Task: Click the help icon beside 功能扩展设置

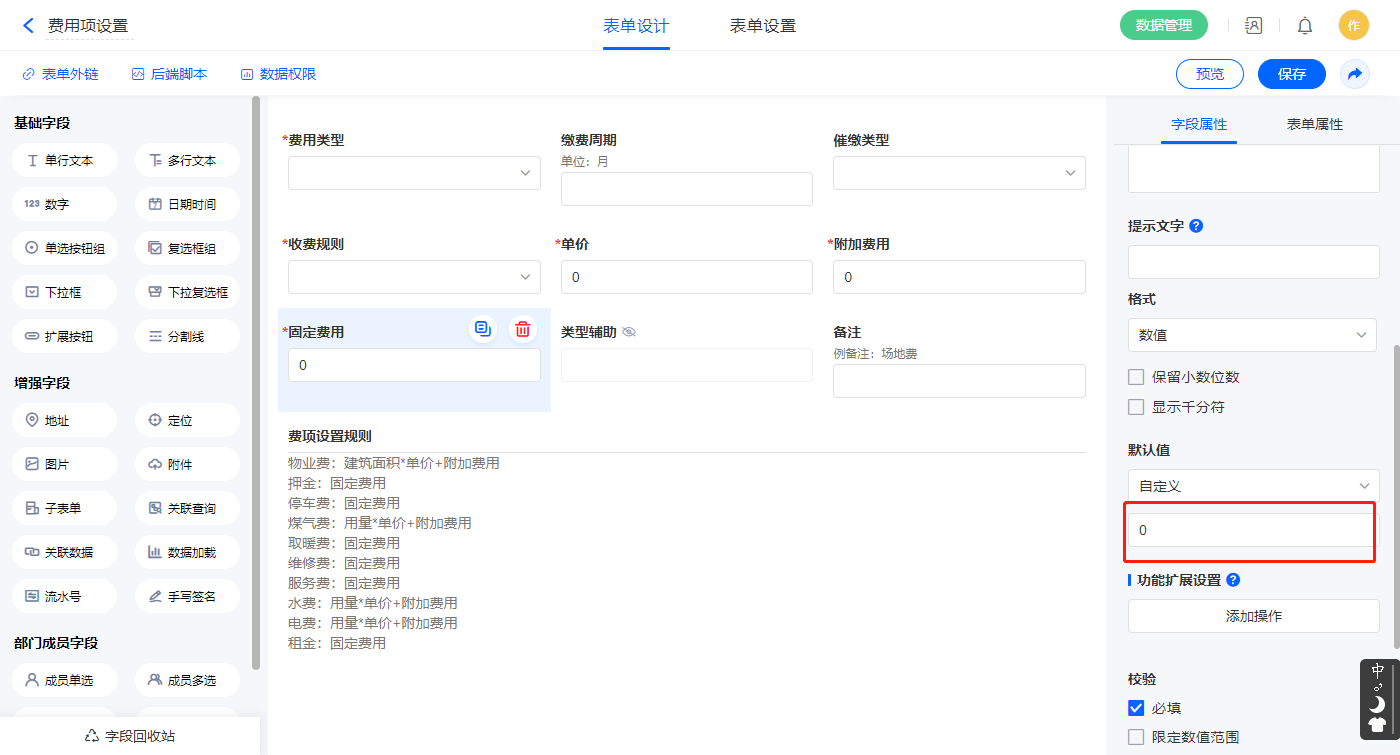Action: [1233, 580]
